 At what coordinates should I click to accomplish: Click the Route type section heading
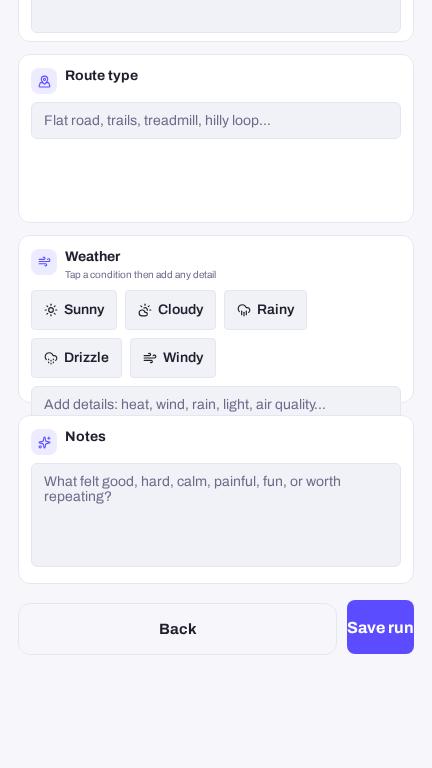(x=101, y=75)
